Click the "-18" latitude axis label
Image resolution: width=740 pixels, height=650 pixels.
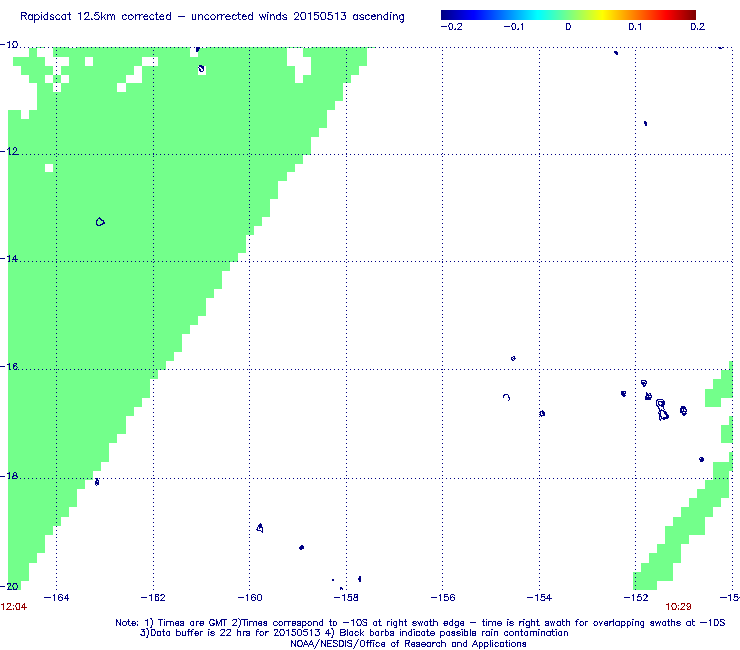9,476
